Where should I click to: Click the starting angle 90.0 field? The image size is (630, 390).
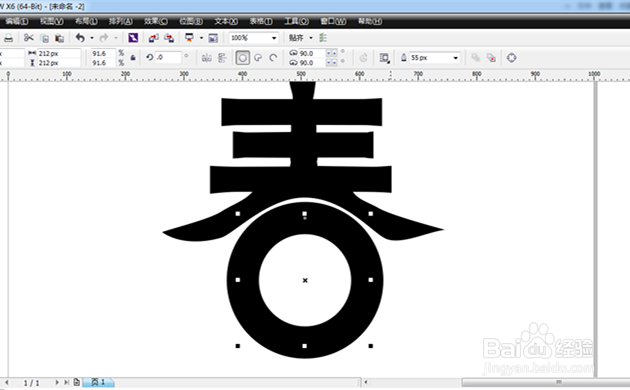pos(312,53)
